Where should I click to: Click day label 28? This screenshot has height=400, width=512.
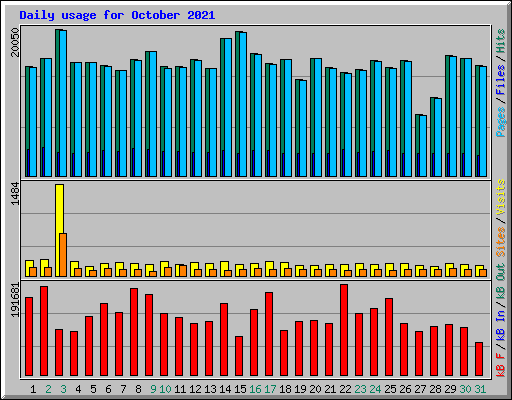pyautogui.click(x=435, y=389)
